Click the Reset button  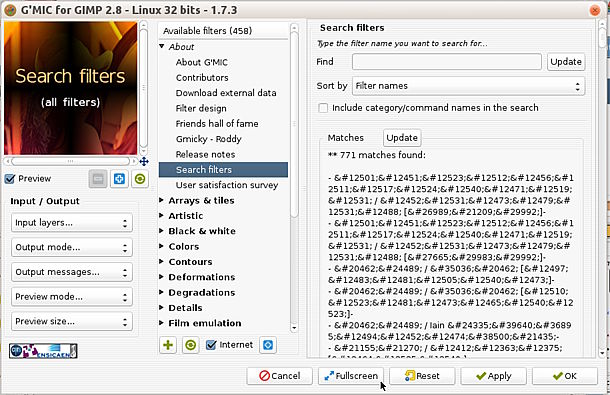(422, 376)
